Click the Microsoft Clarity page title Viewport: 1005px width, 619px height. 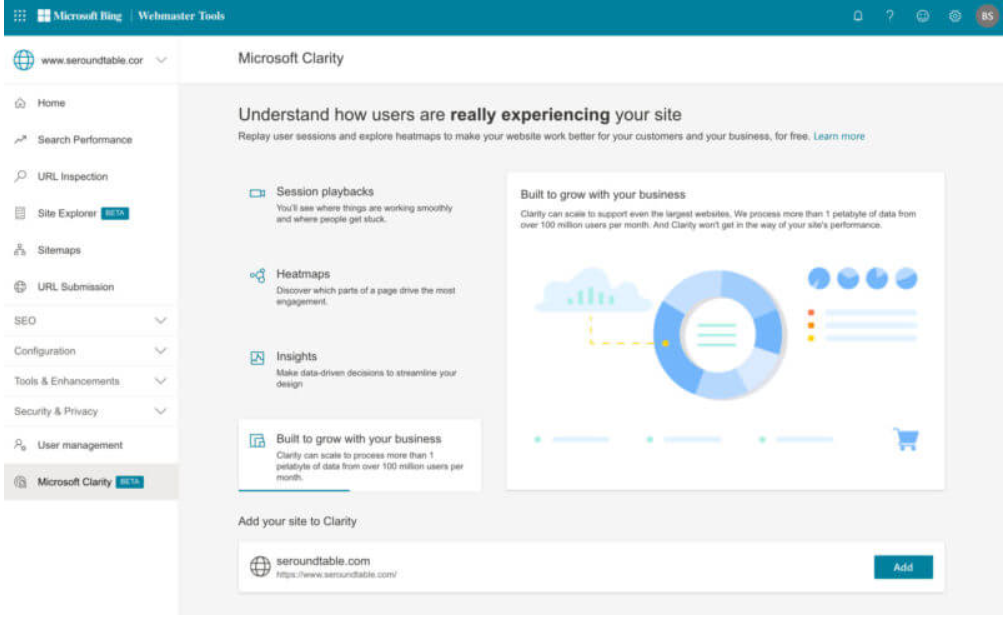(x=291, y=58)
